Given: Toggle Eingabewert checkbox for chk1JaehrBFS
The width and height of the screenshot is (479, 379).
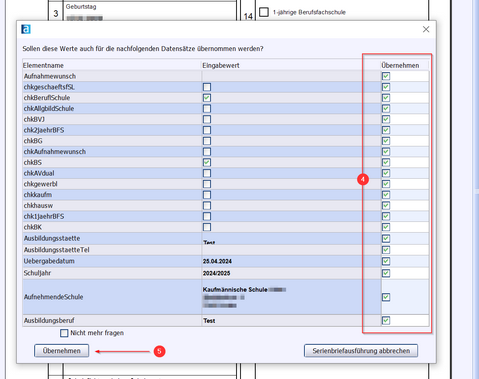Looking at the screenshot, I should coord(207,216).
